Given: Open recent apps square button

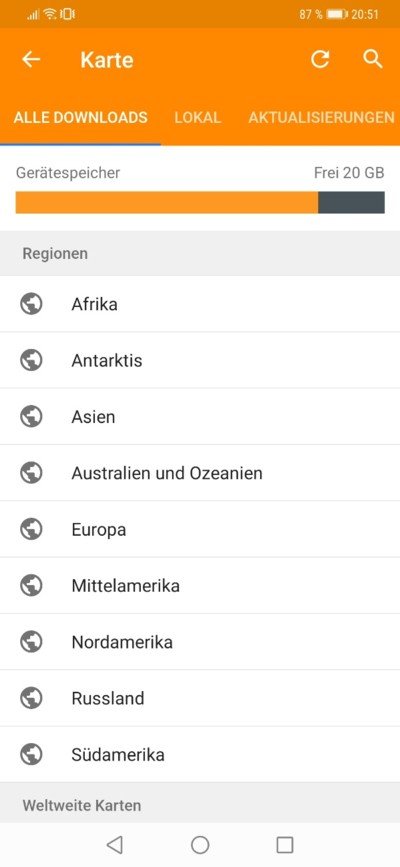Looking at the screenshot, I should [284, 844].
